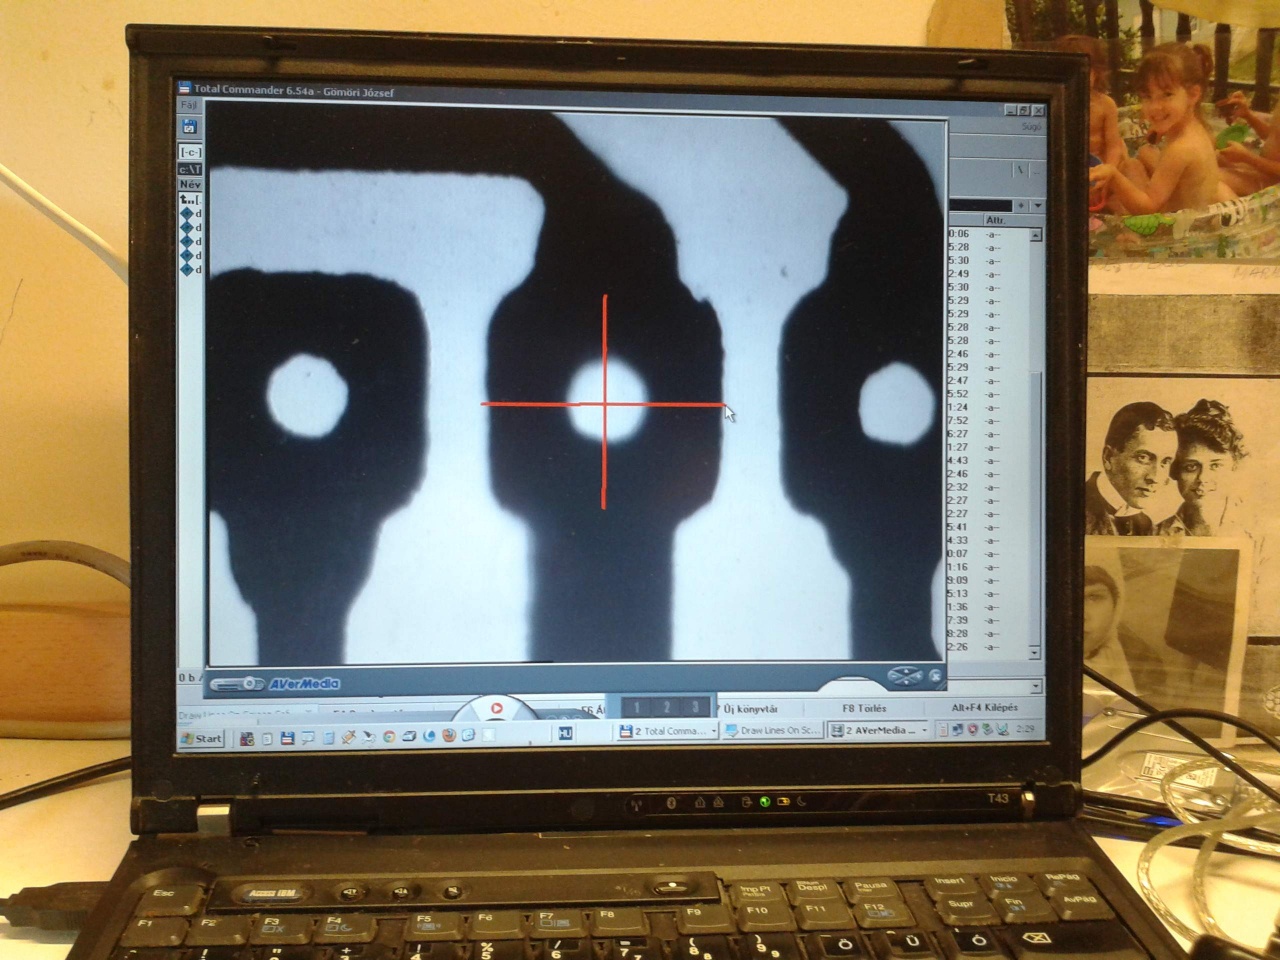Open the parent directory entry in file list

coord(188,200)
